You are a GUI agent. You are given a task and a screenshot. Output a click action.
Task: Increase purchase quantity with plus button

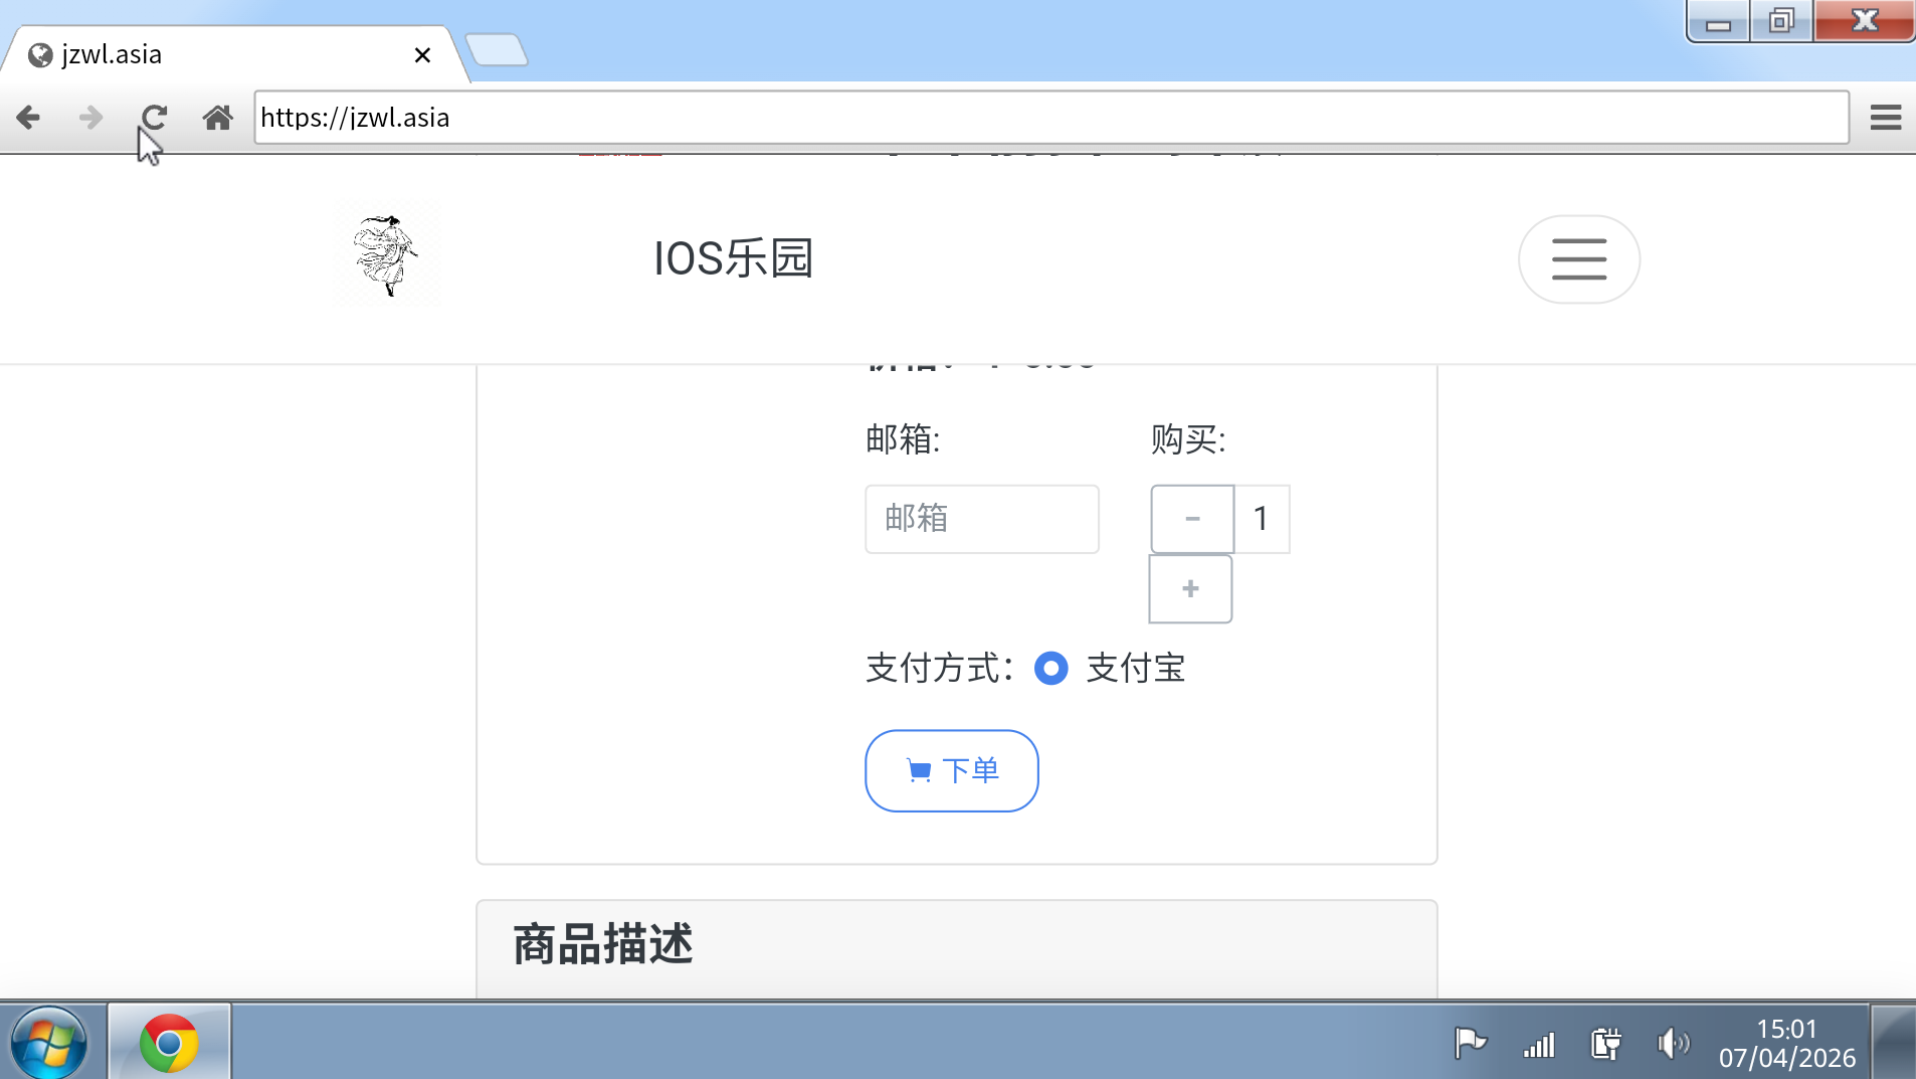(x=1190, y=589)
